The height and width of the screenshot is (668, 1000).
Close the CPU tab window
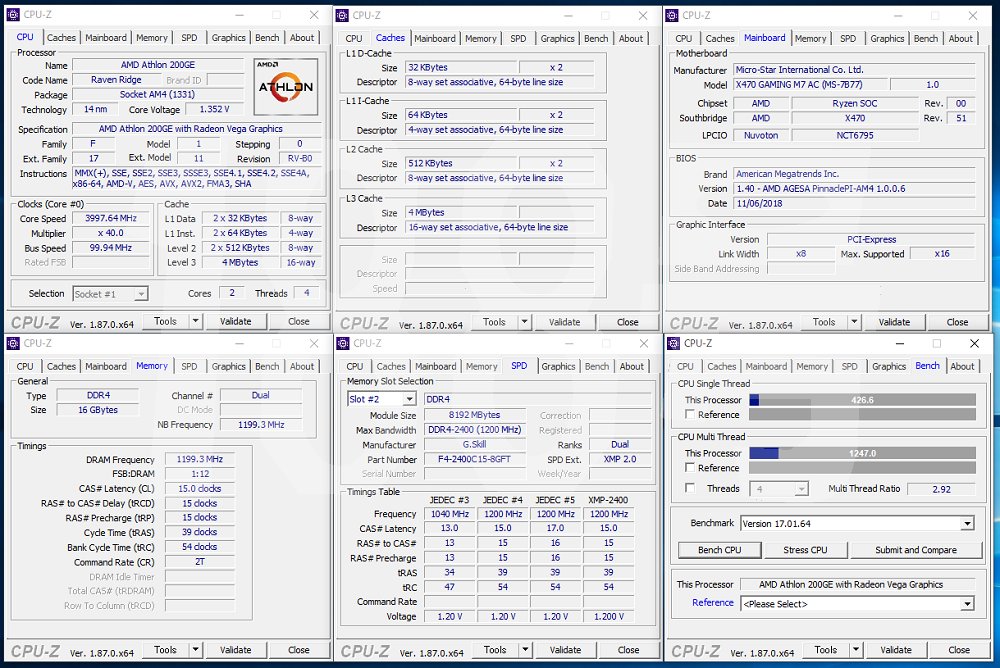314,15
